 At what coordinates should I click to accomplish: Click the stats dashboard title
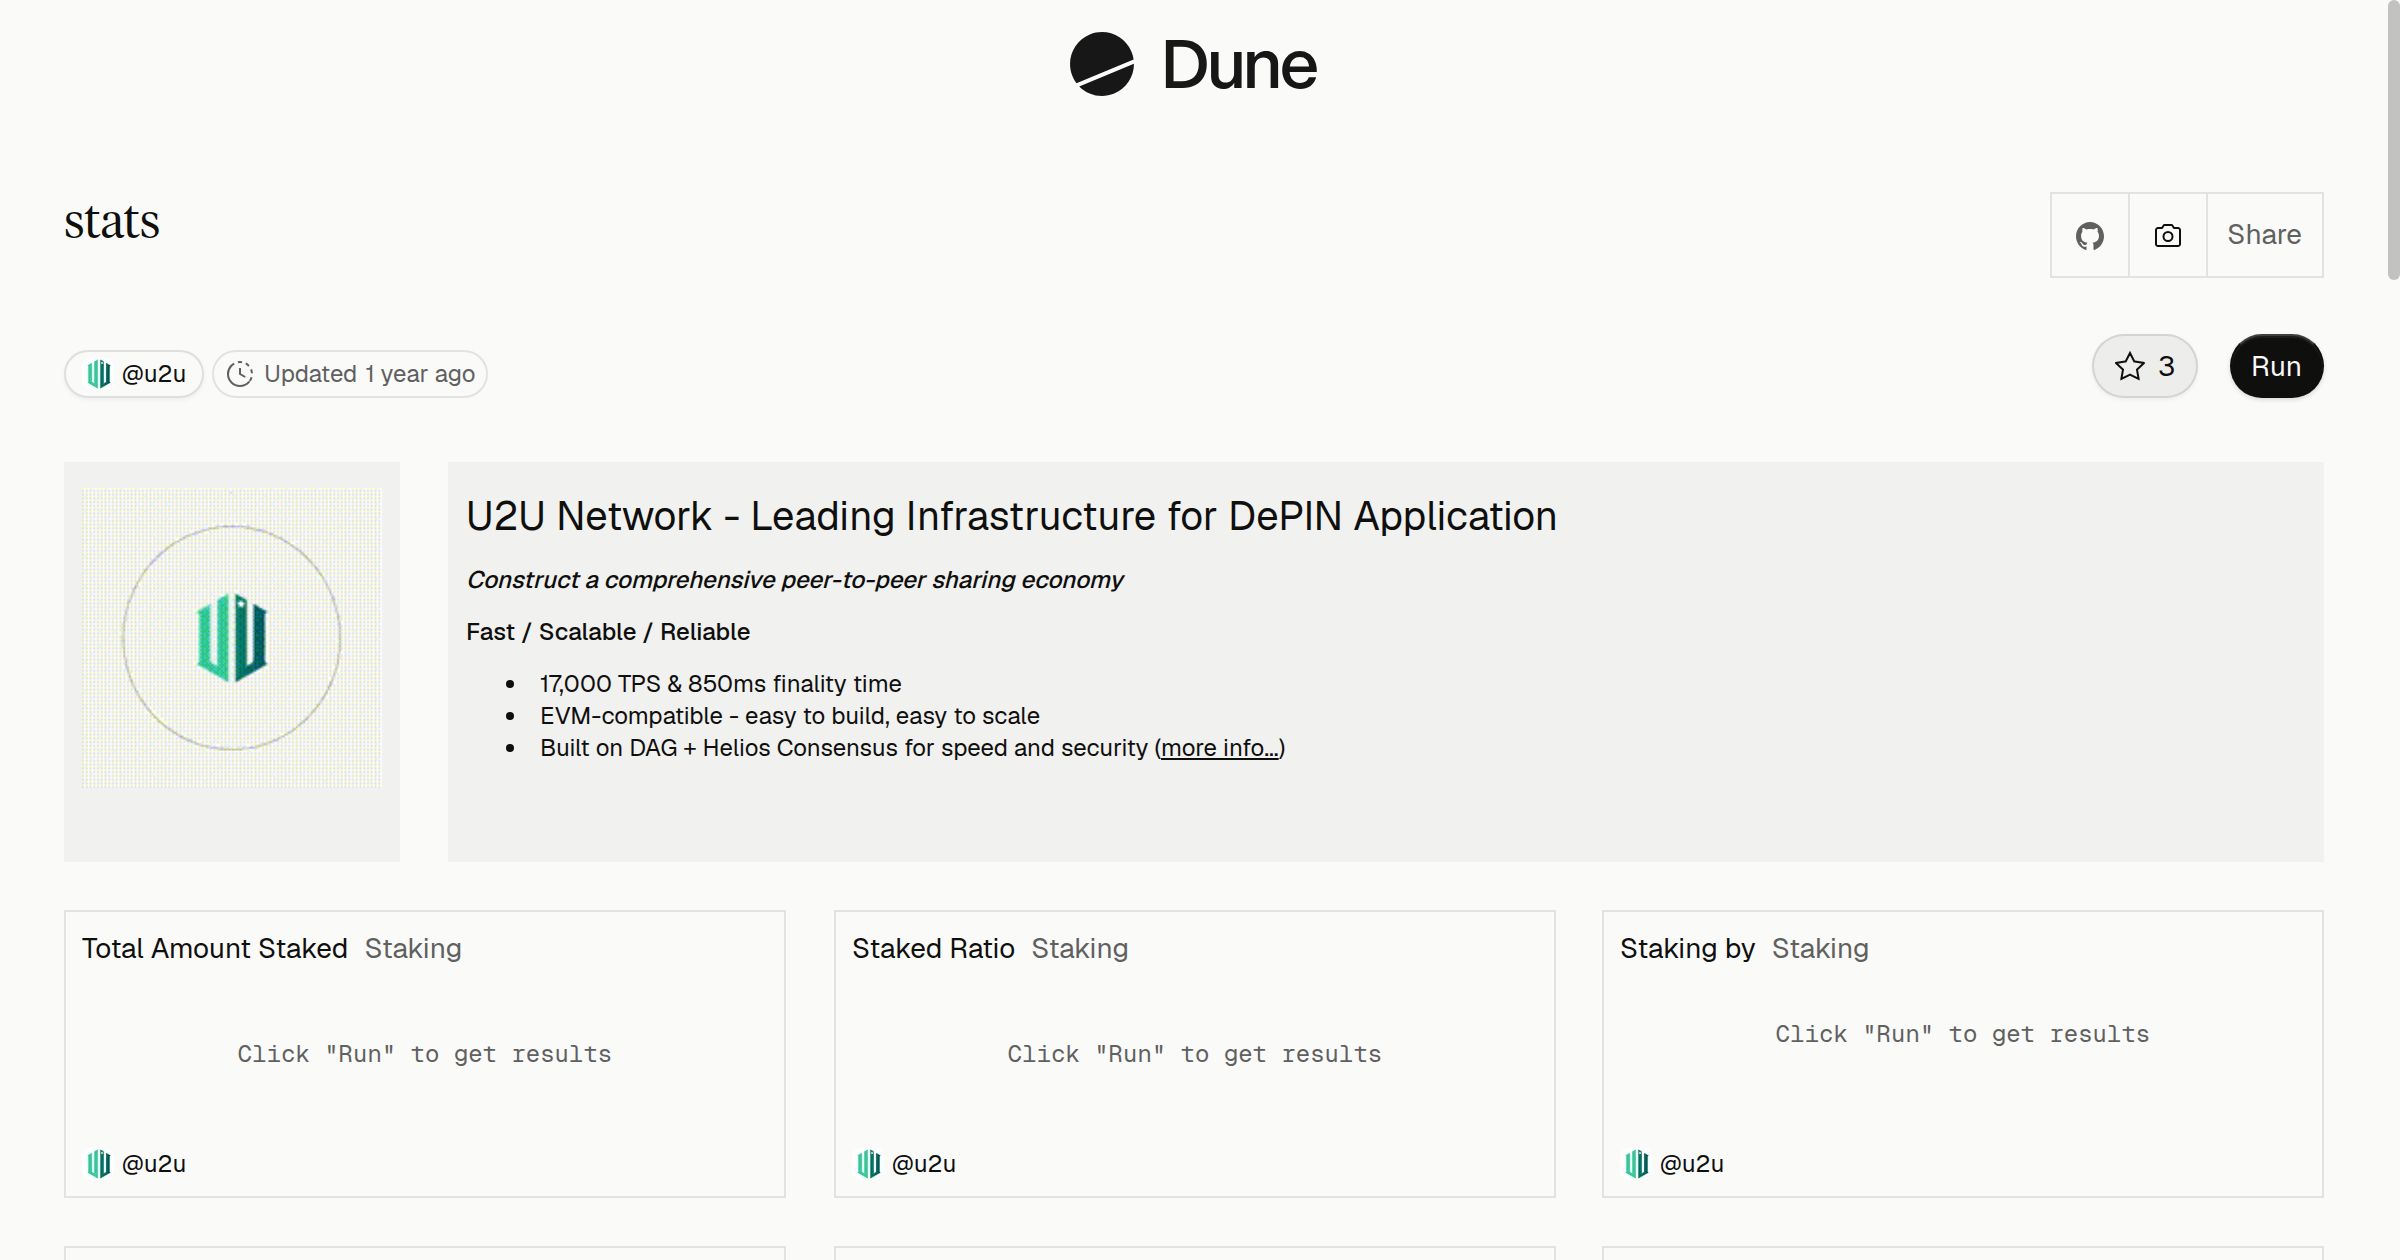(112, 221)
